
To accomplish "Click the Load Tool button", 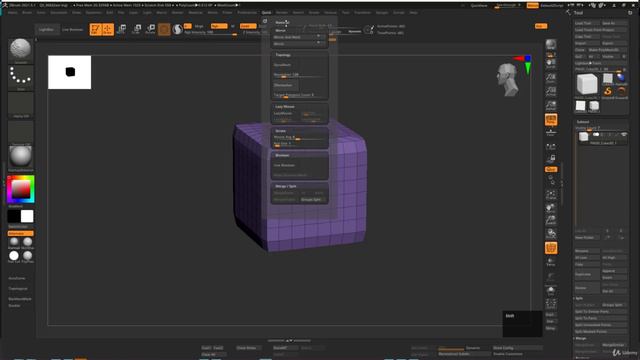I will pos(587,23).
